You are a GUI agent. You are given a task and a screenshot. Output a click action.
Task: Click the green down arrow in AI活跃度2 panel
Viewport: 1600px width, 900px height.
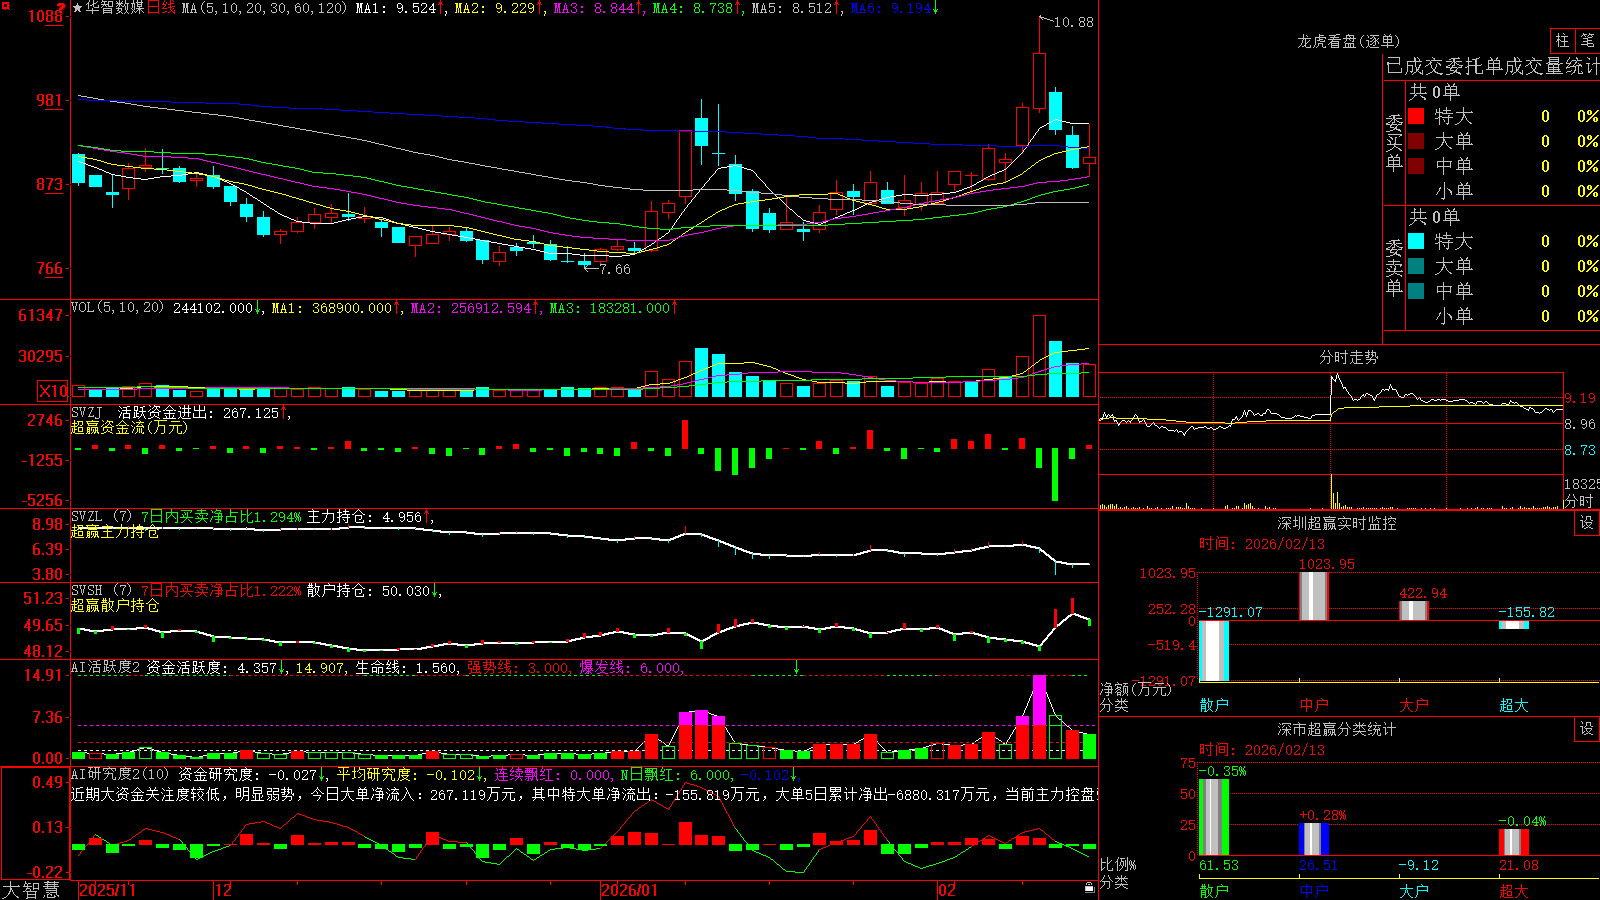pos(797,667)
